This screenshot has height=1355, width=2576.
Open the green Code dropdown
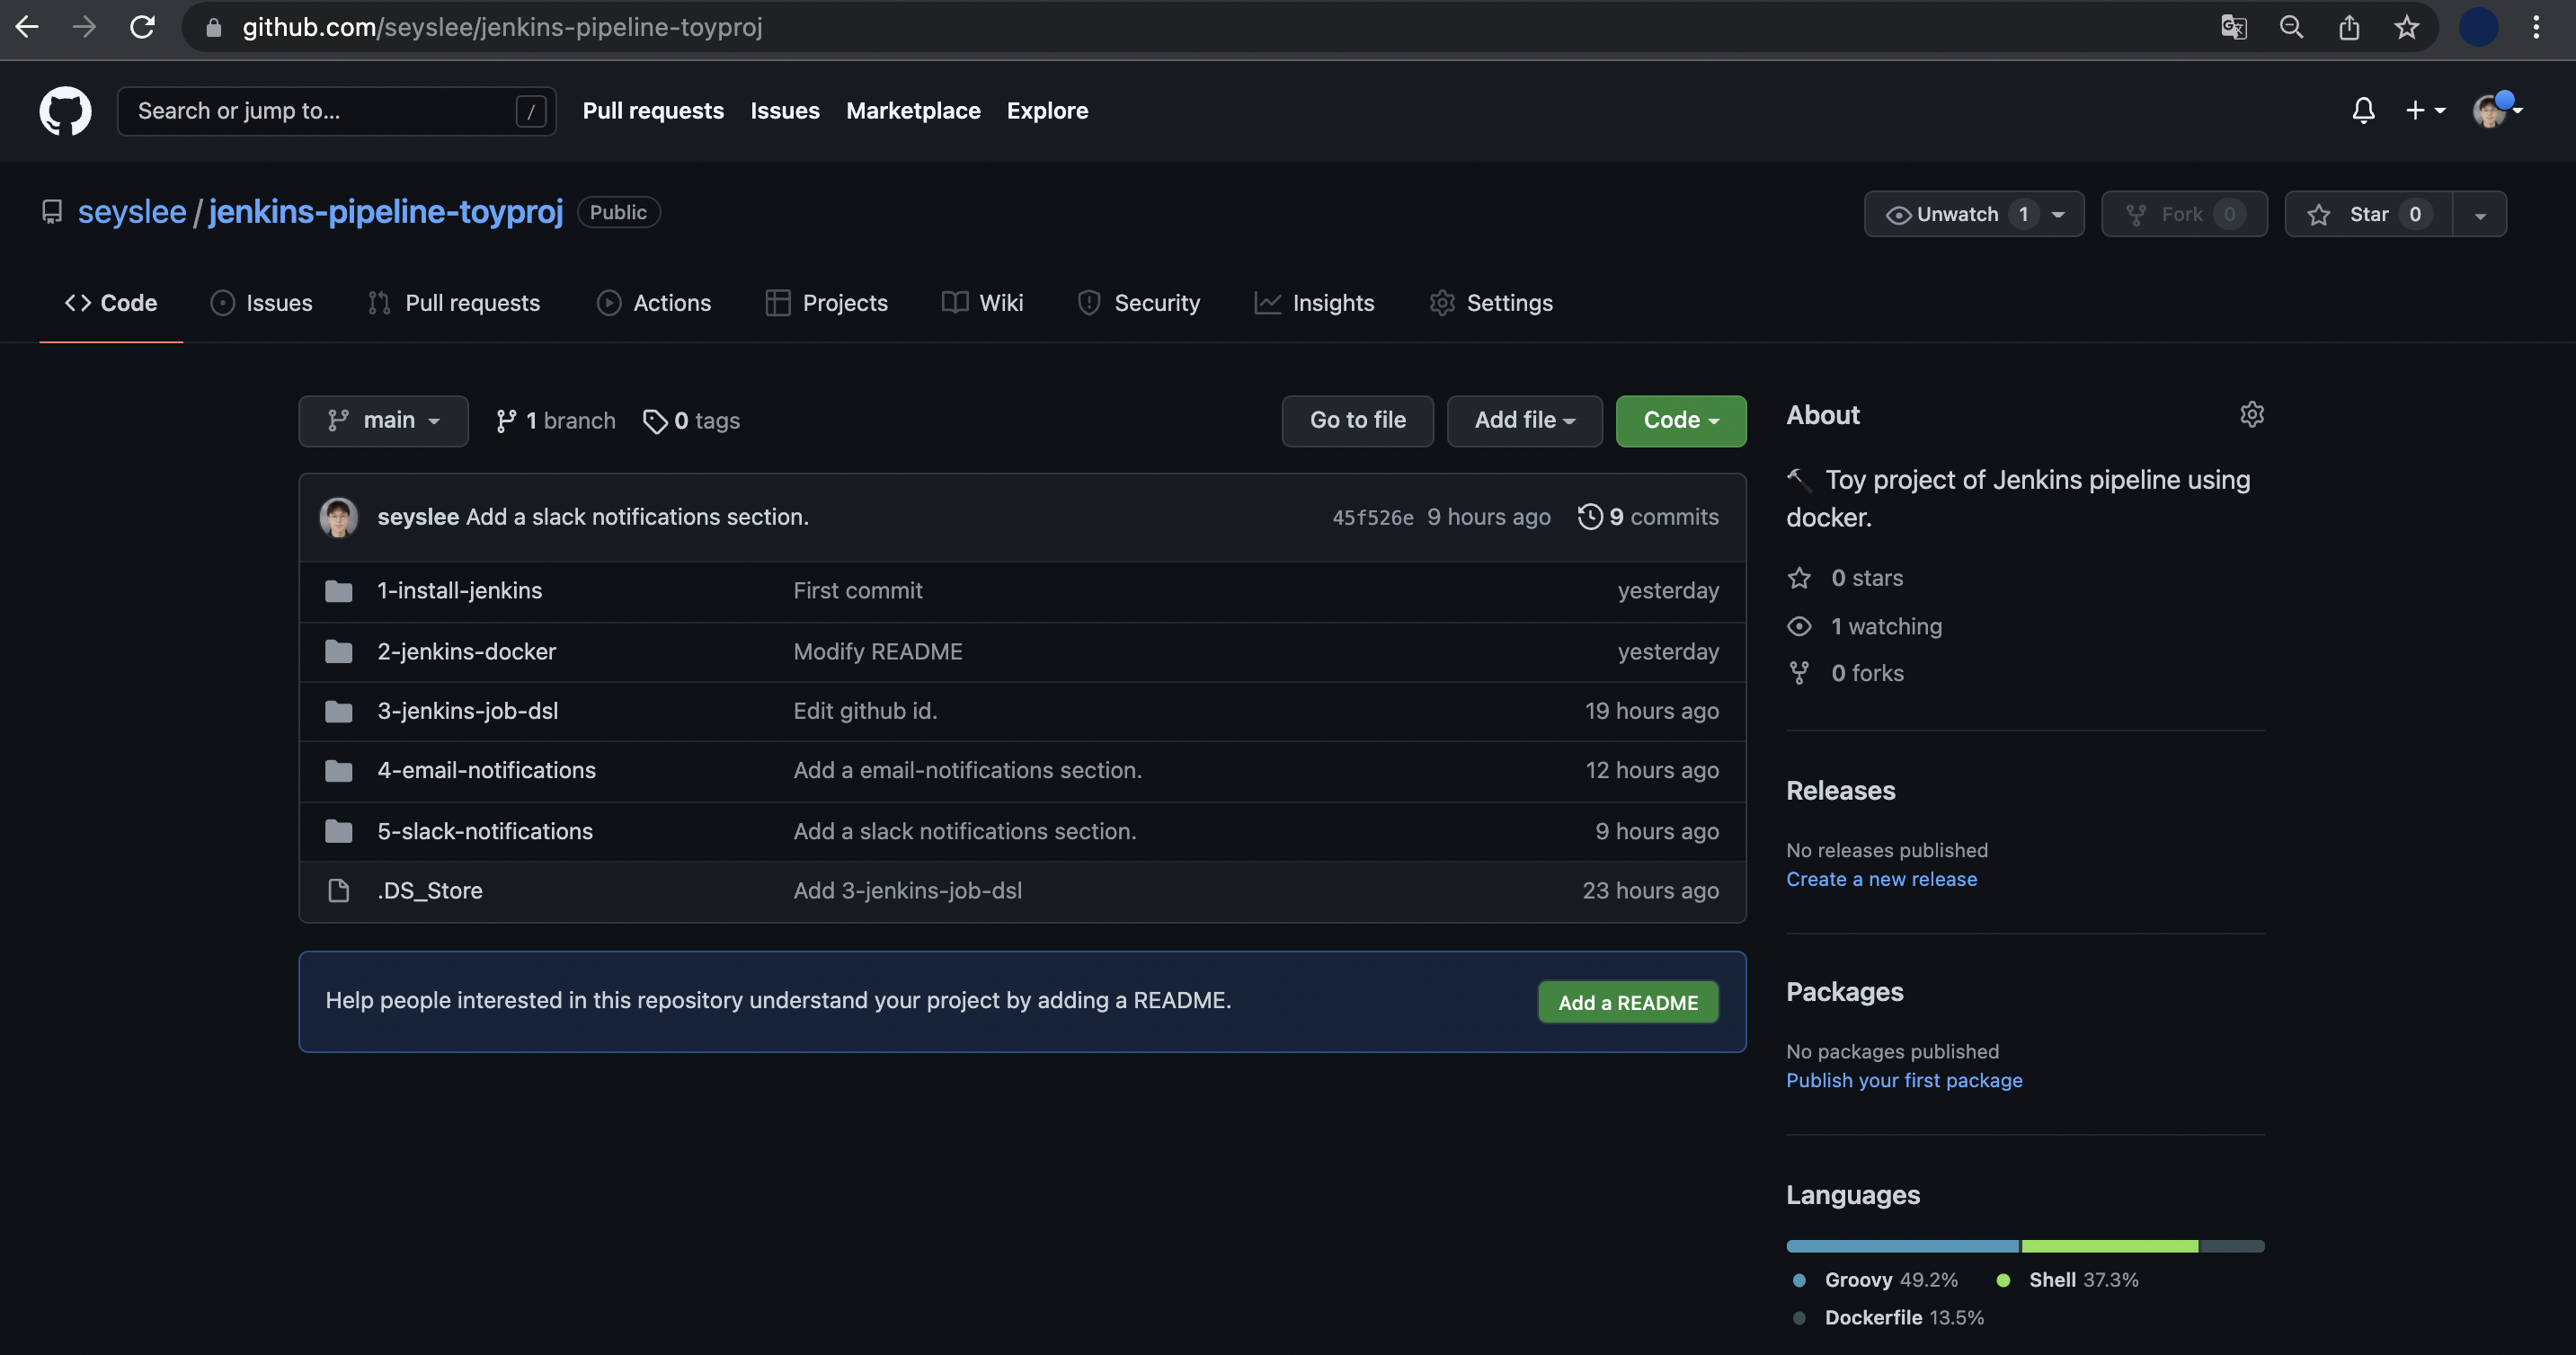(1680, 420)
